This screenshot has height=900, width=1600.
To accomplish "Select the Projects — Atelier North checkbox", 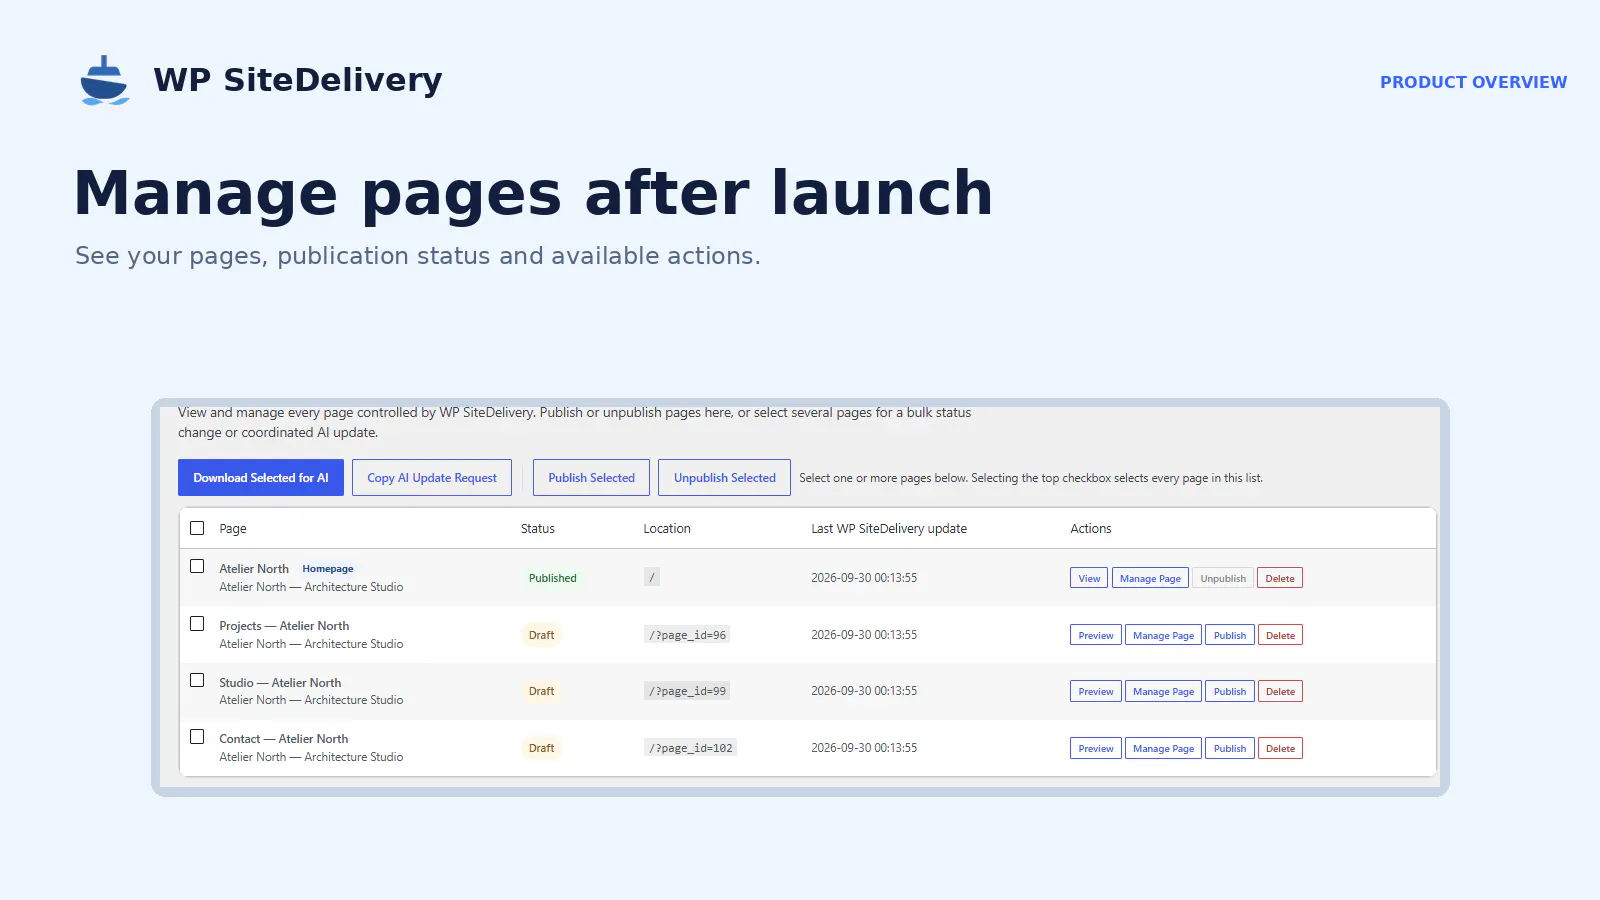I will coord(197,623).
